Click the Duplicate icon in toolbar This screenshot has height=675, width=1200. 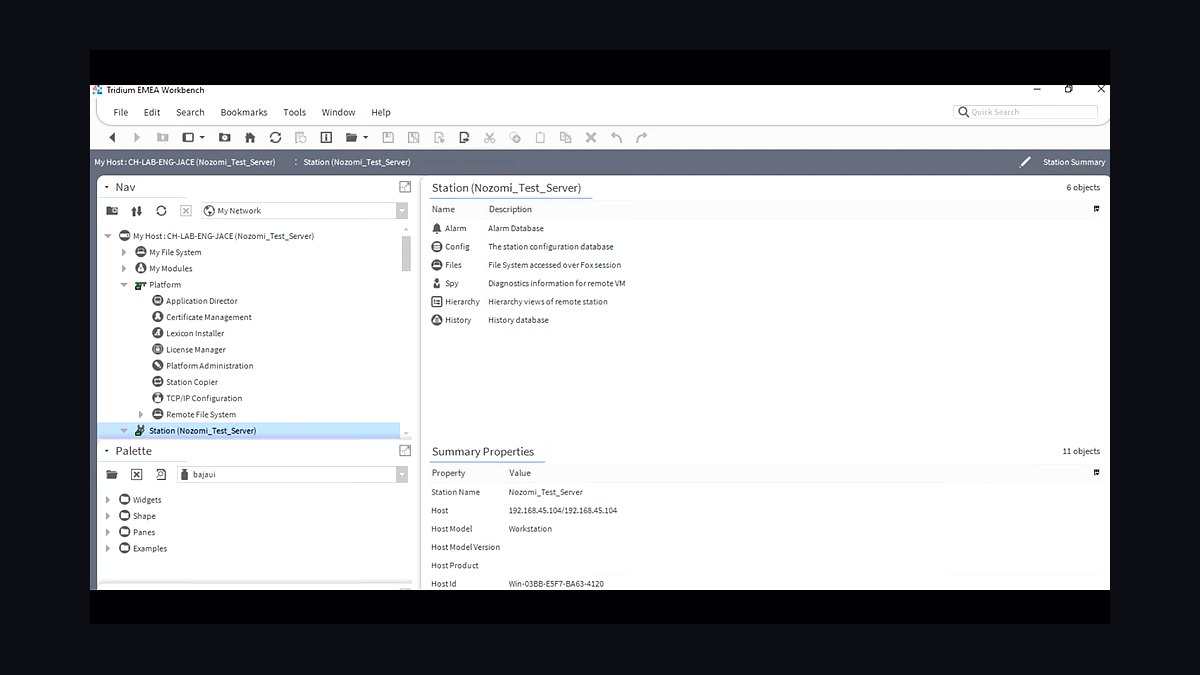coord(565,137)
